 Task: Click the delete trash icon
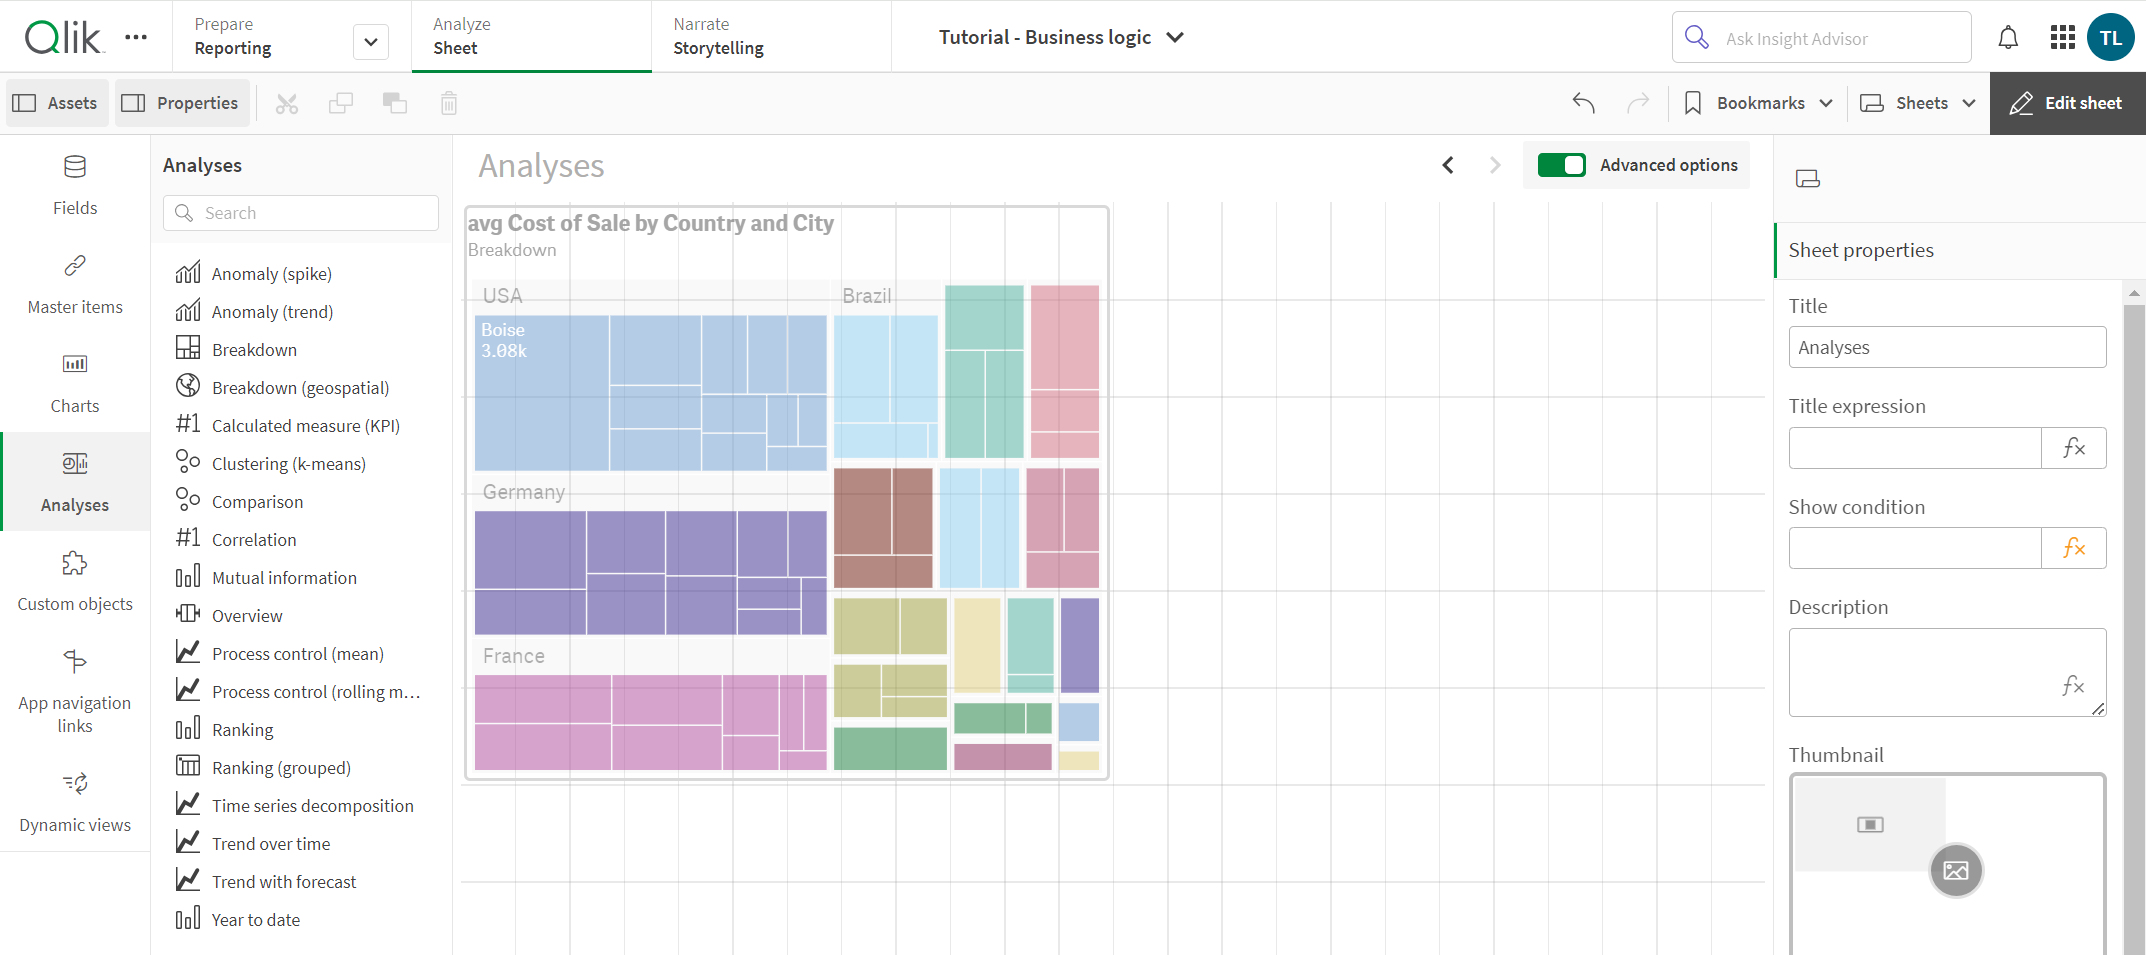point(449,103)
